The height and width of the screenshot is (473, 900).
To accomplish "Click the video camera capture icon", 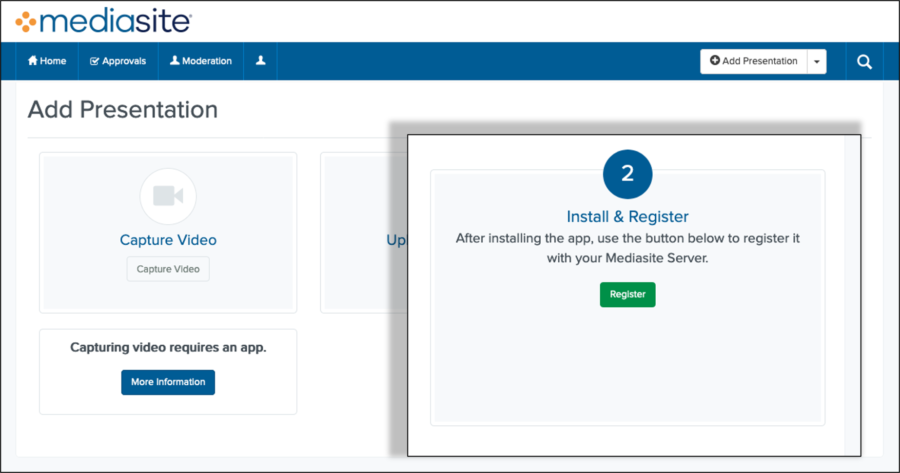I will [168, 196].
